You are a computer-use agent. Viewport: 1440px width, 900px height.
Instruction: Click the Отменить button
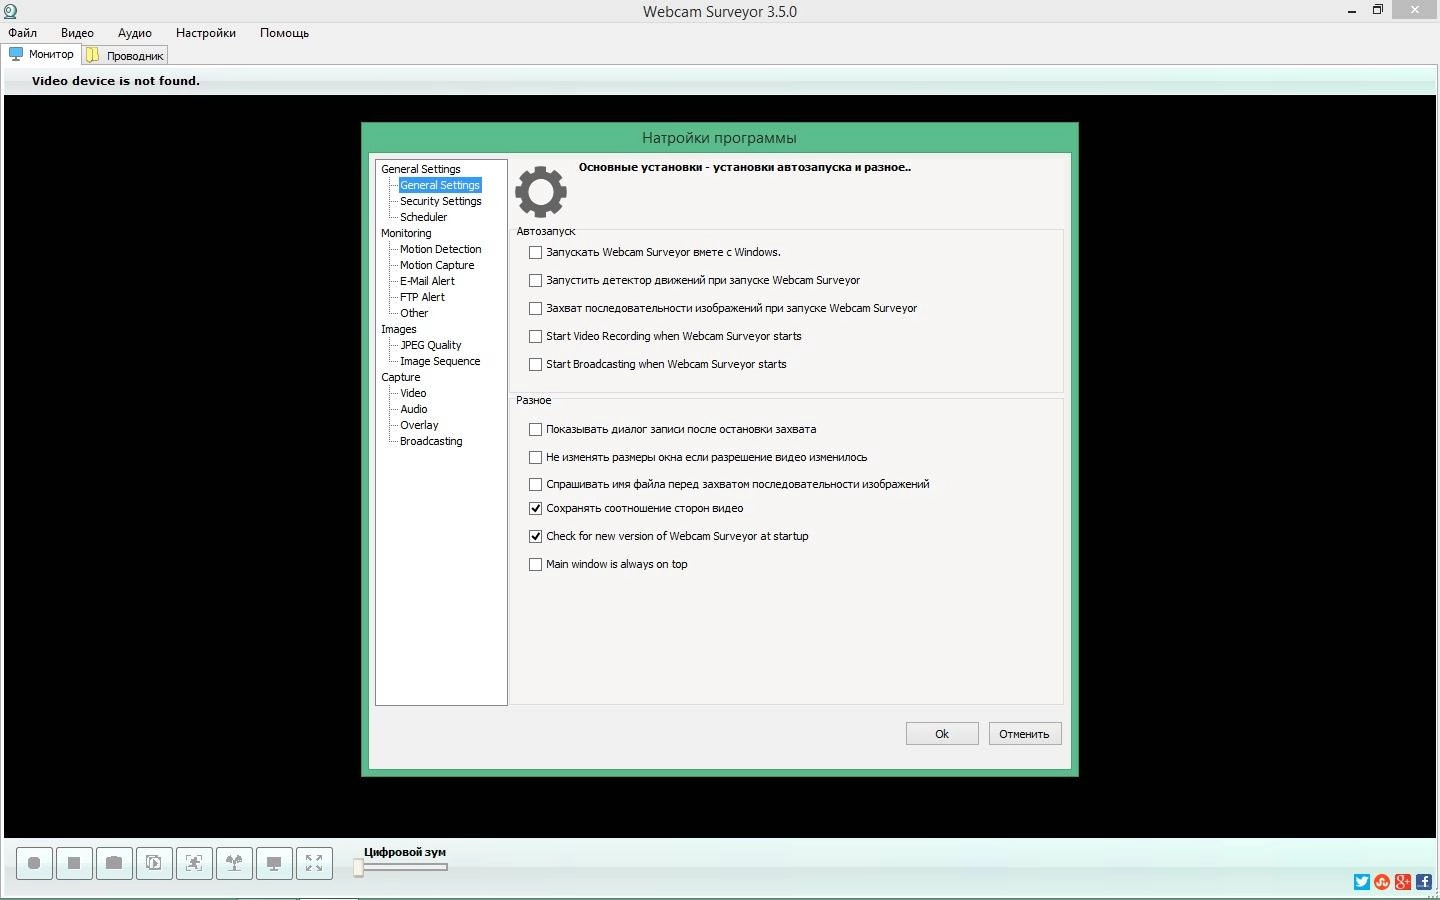click(x=1025, y=734)
